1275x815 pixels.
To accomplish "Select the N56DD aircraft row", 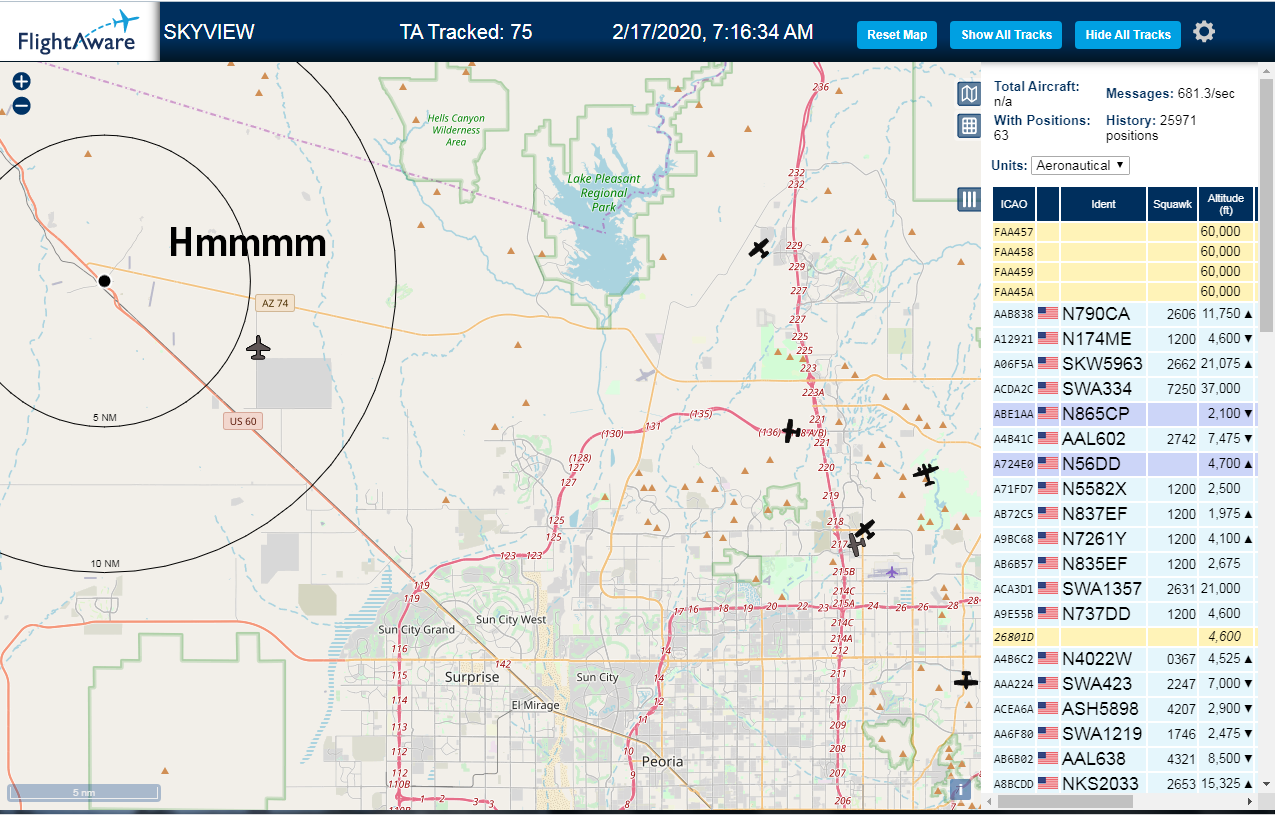I will [1123, 463].
